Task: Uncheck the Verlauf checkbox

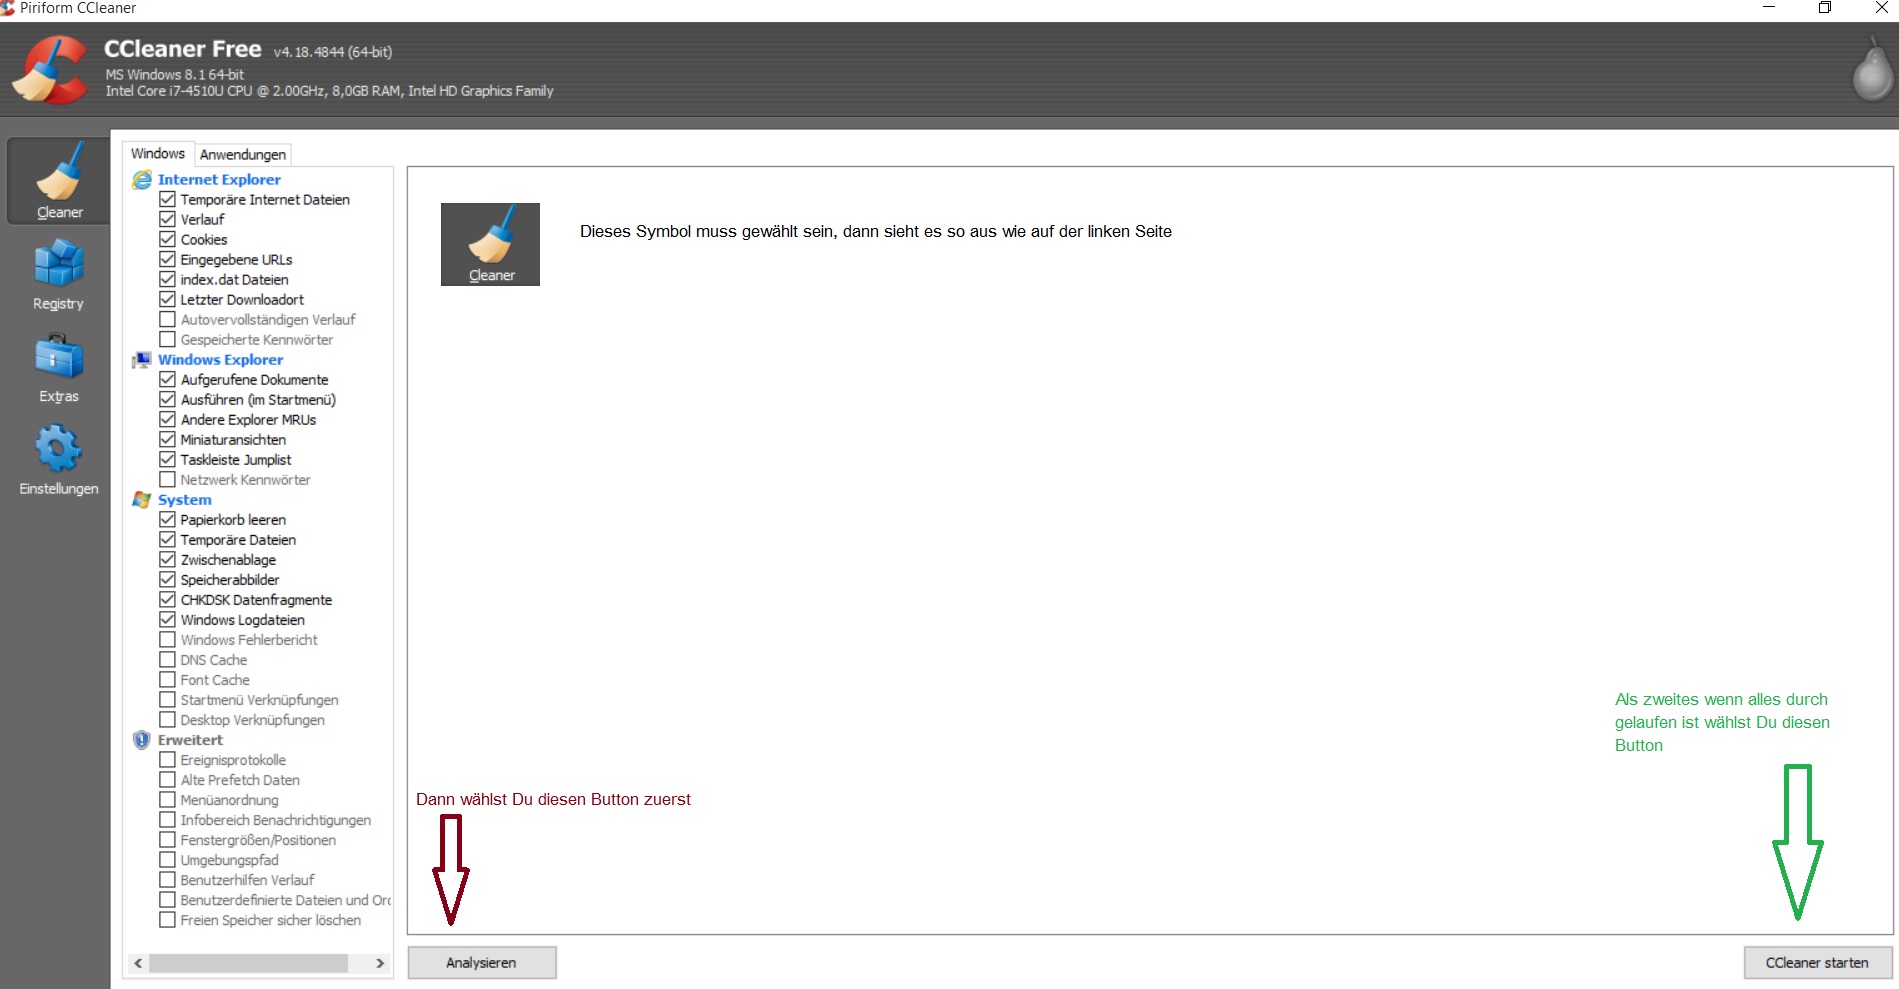Action: [168, 220]
